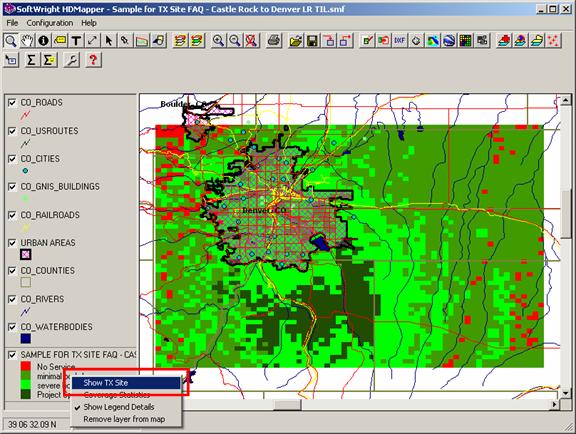Print the map with printer icon

pos(274,40)
